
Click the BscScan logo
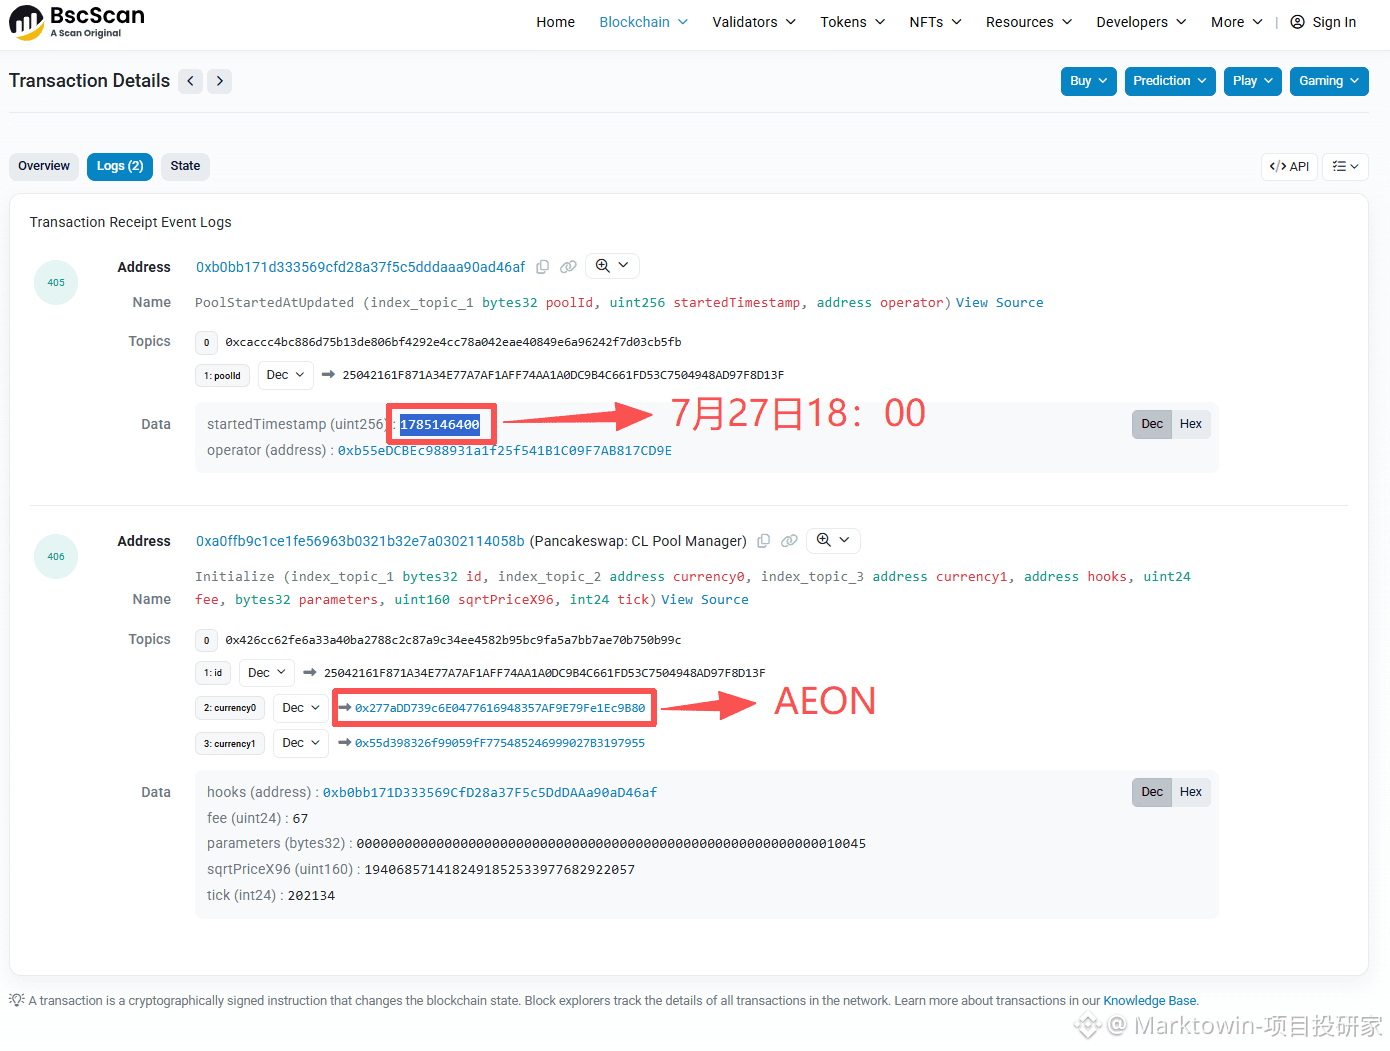coord(78,22)
